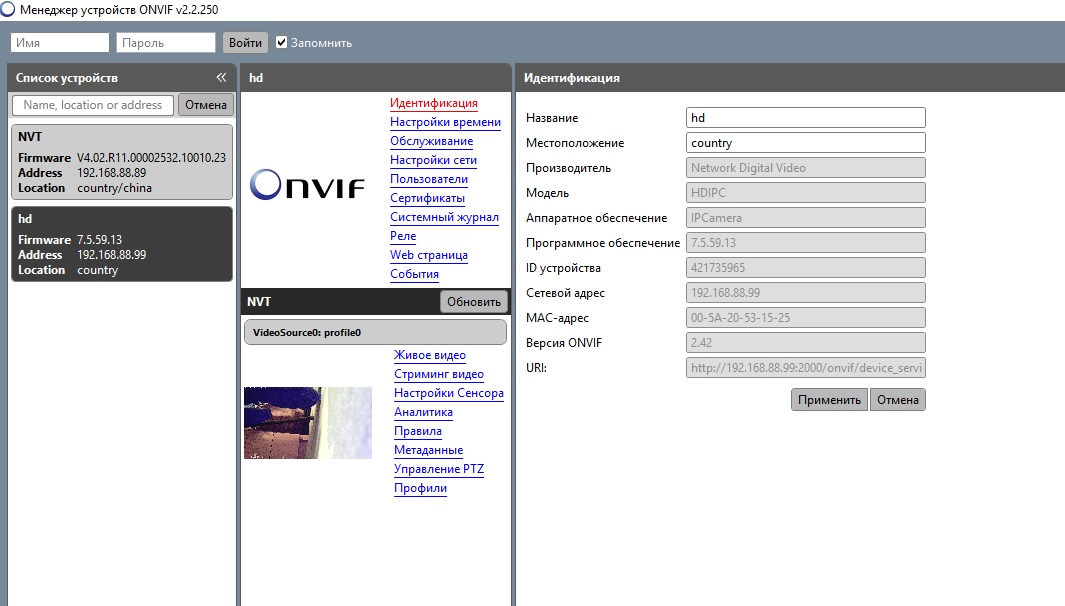Expand VideoSource0: profile0 header

(375, 332)
